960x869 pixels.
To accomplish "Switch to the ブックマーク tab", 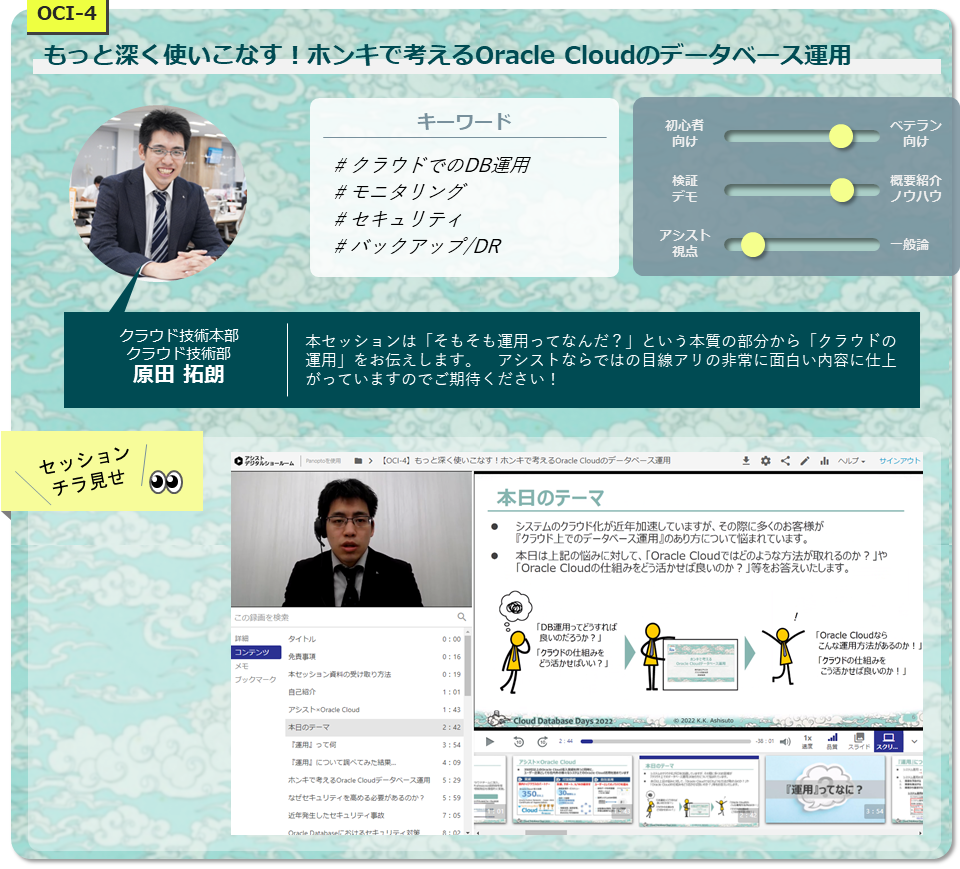I will pyautogui.click(x=255, y=679).
